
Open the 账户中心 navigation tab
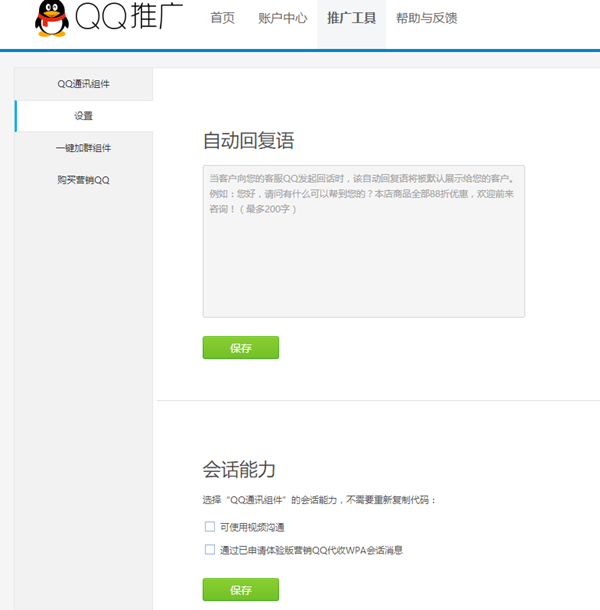[x=282, y=18]
